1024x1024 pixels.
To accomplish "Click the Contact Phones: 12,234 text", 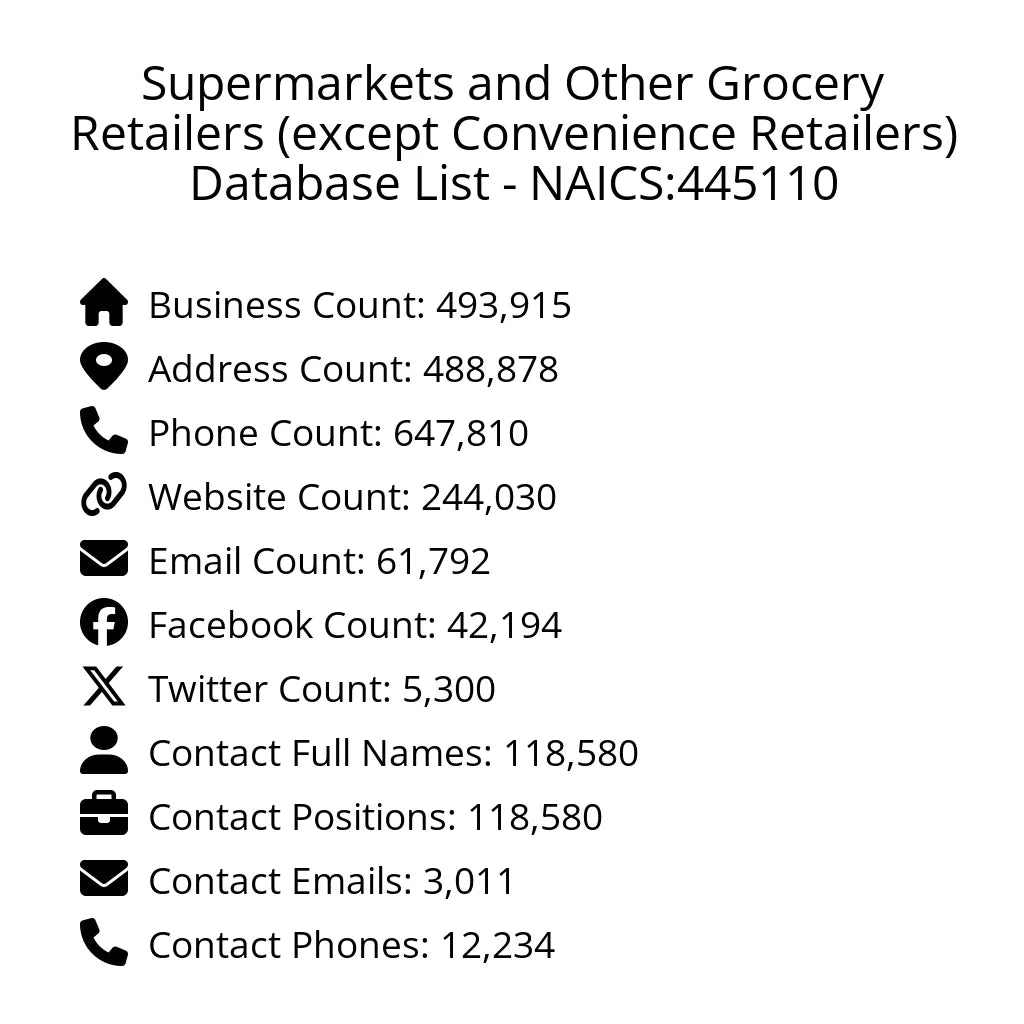I will click(x=351, y=945).
